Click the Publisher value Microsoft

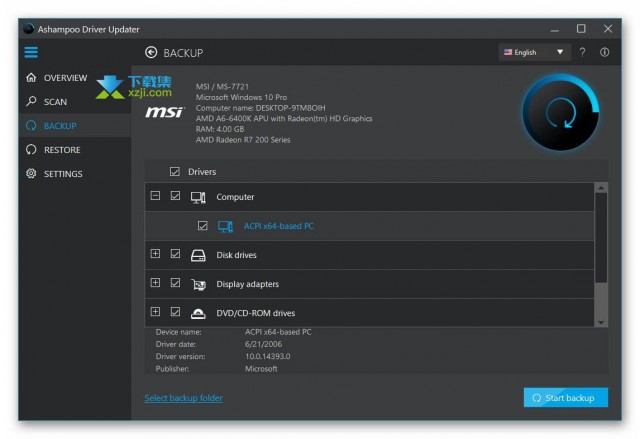click(x=261, y=368)
